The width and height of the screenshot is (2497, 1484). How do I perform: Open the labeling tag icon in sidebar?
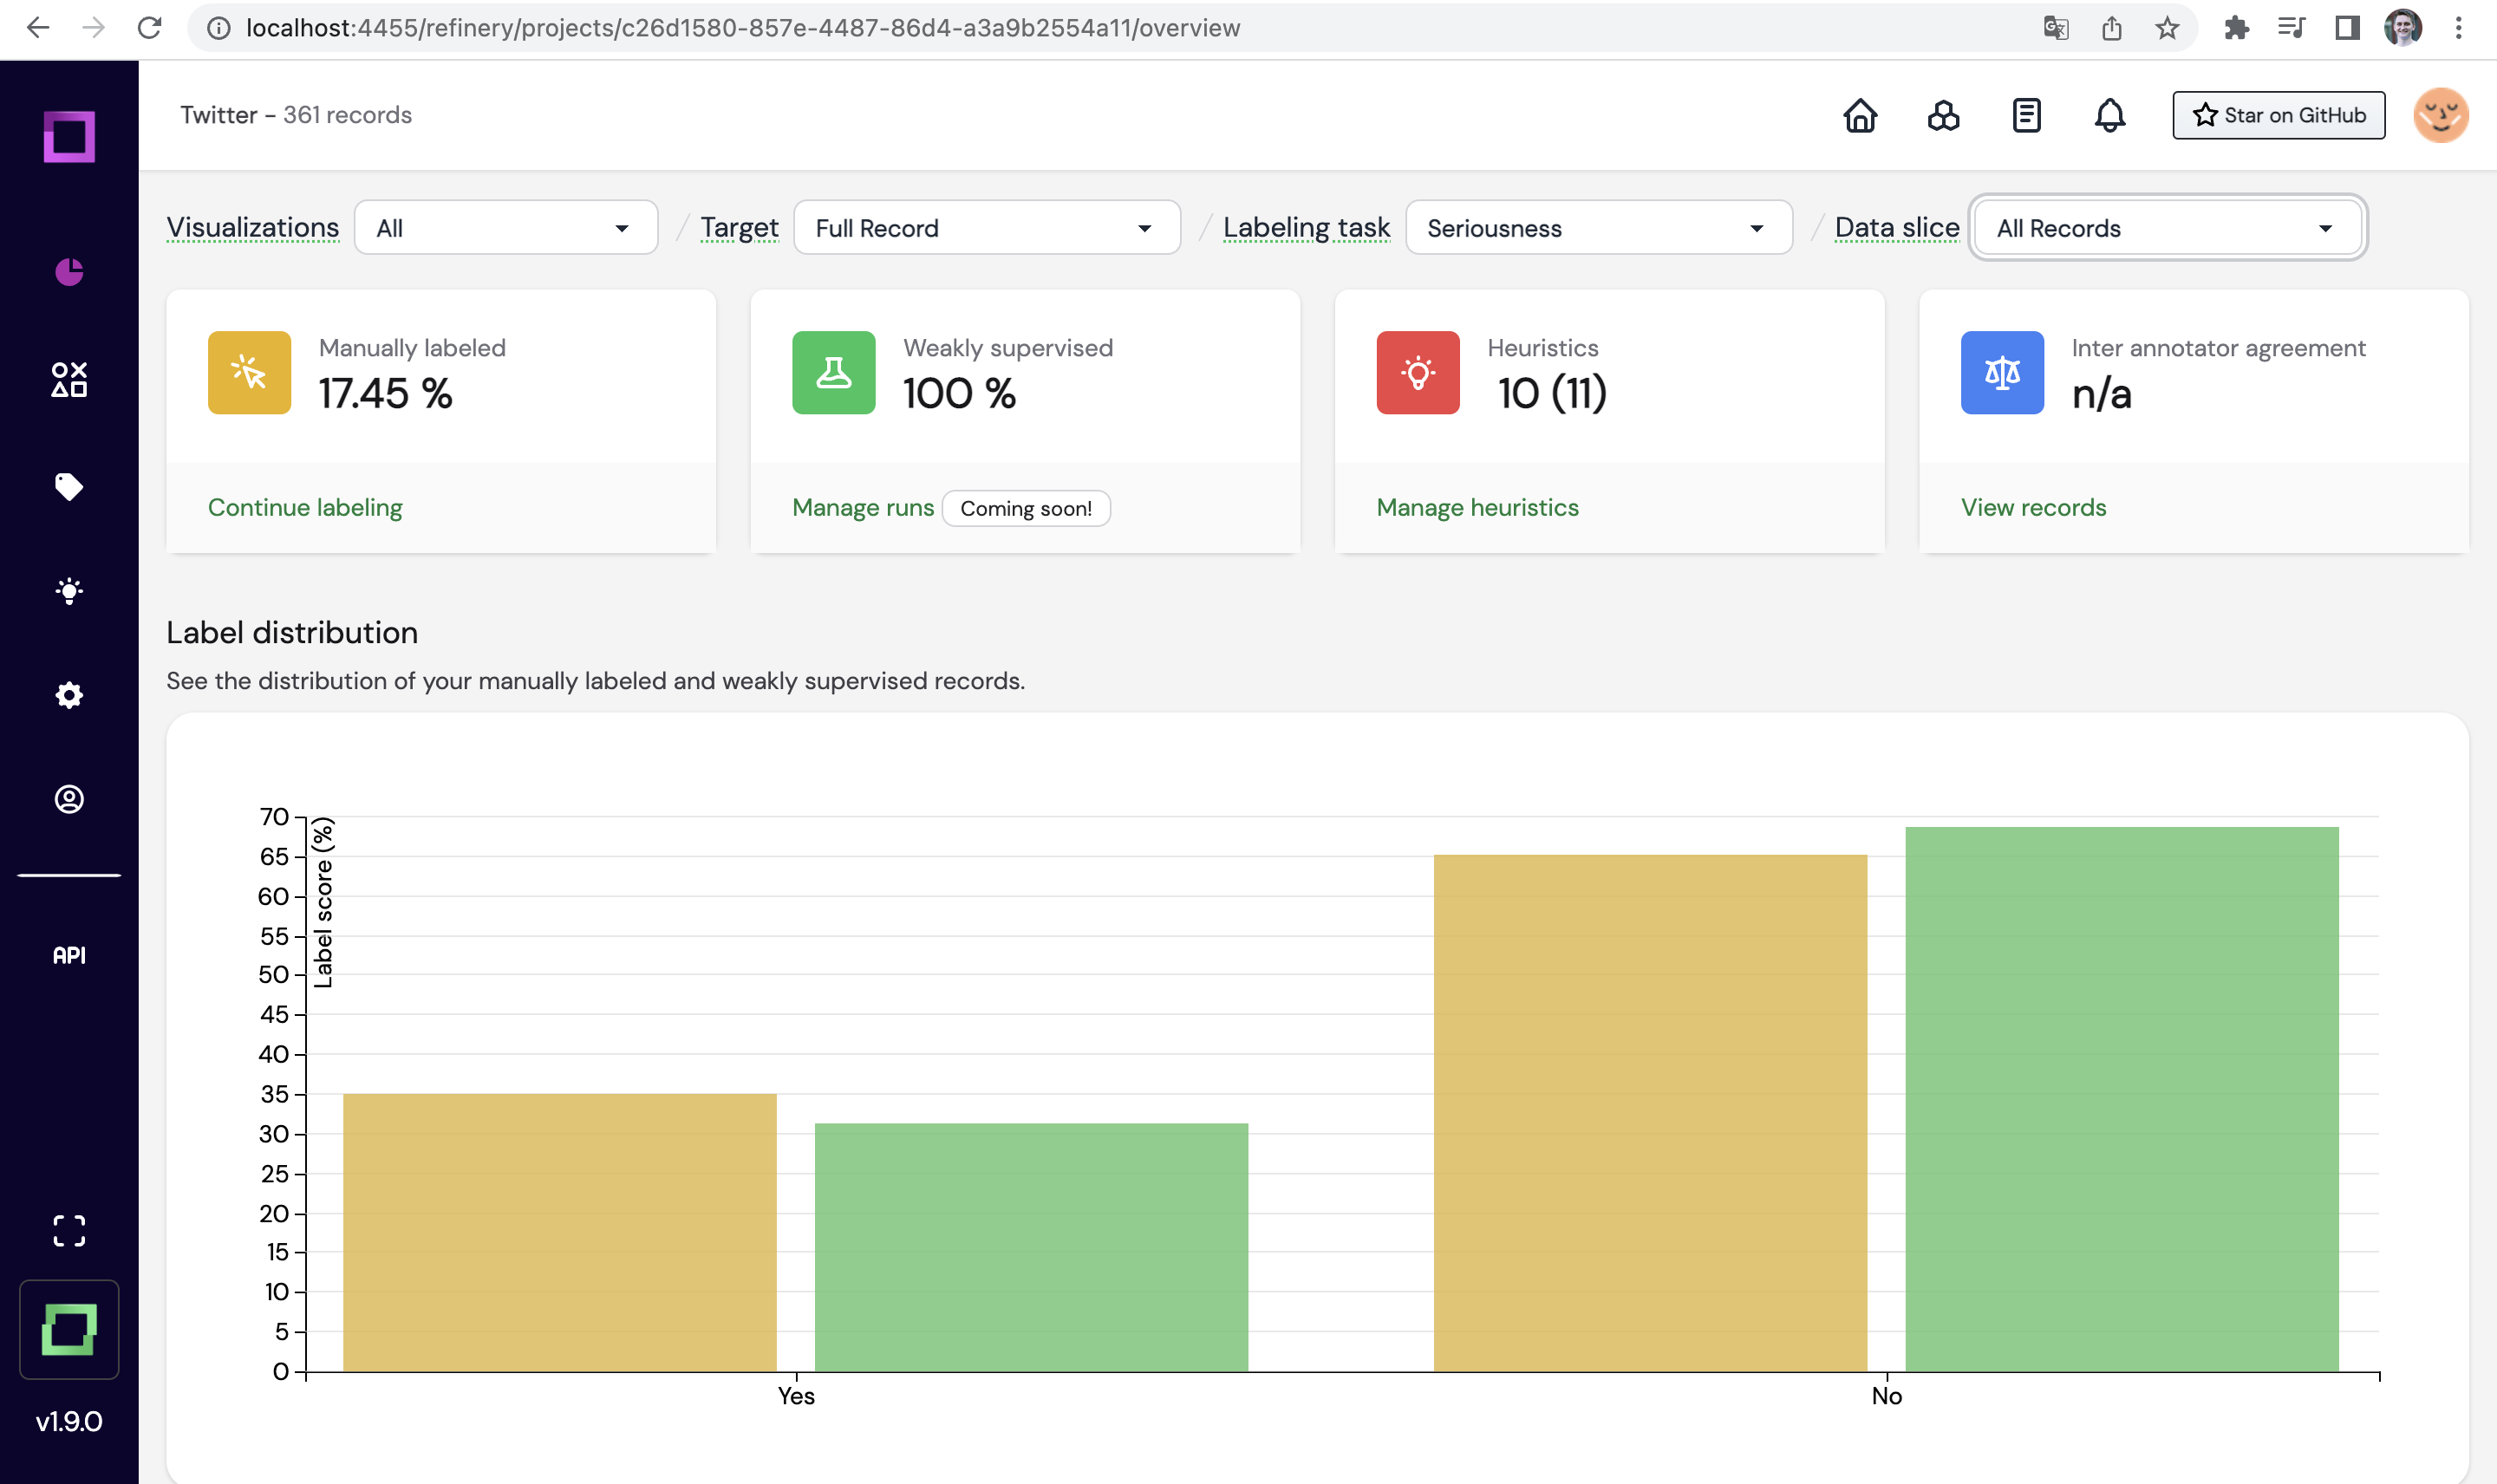point(69,487)
